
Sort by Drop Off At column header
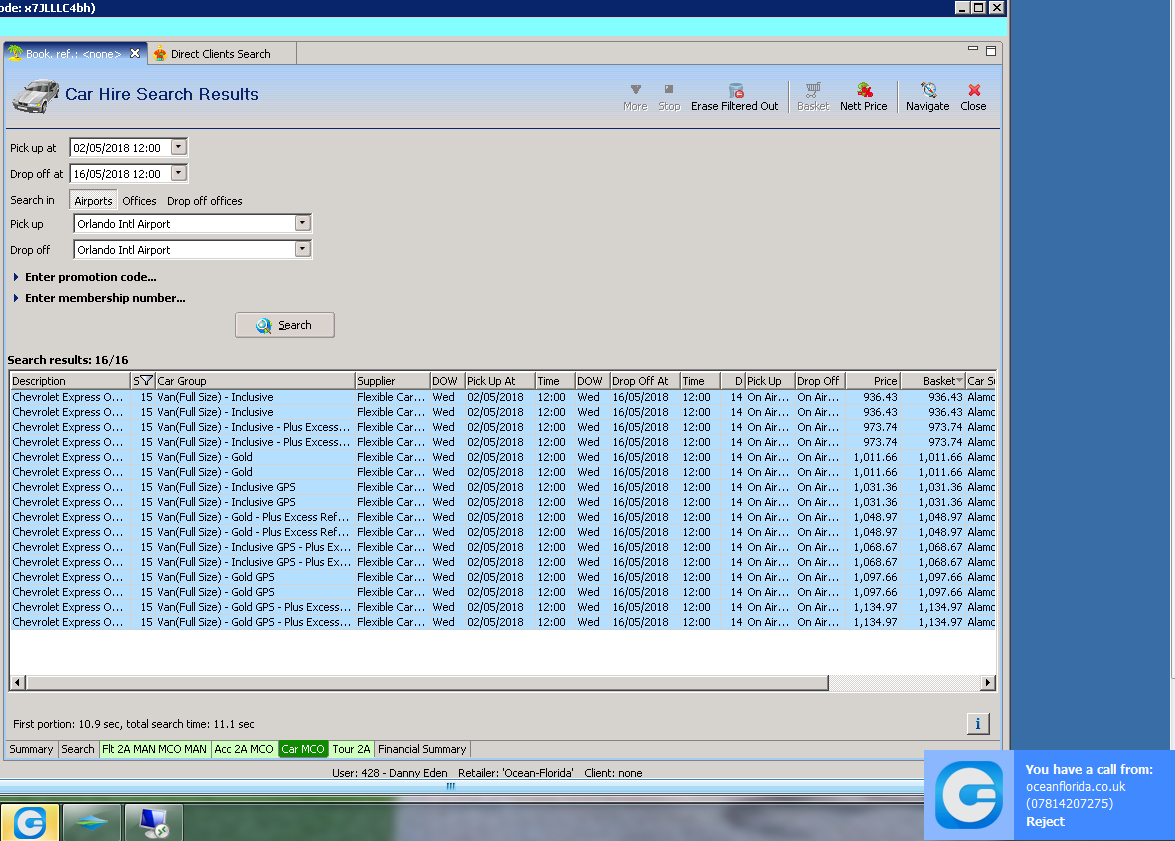click(x=644, y=381)
